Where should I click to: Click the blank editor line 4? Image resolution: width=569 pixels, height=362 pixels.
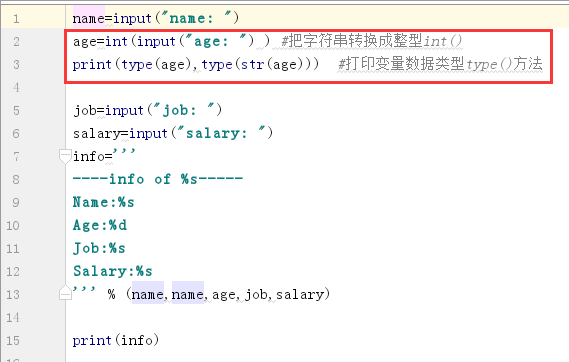click(317, 87)
